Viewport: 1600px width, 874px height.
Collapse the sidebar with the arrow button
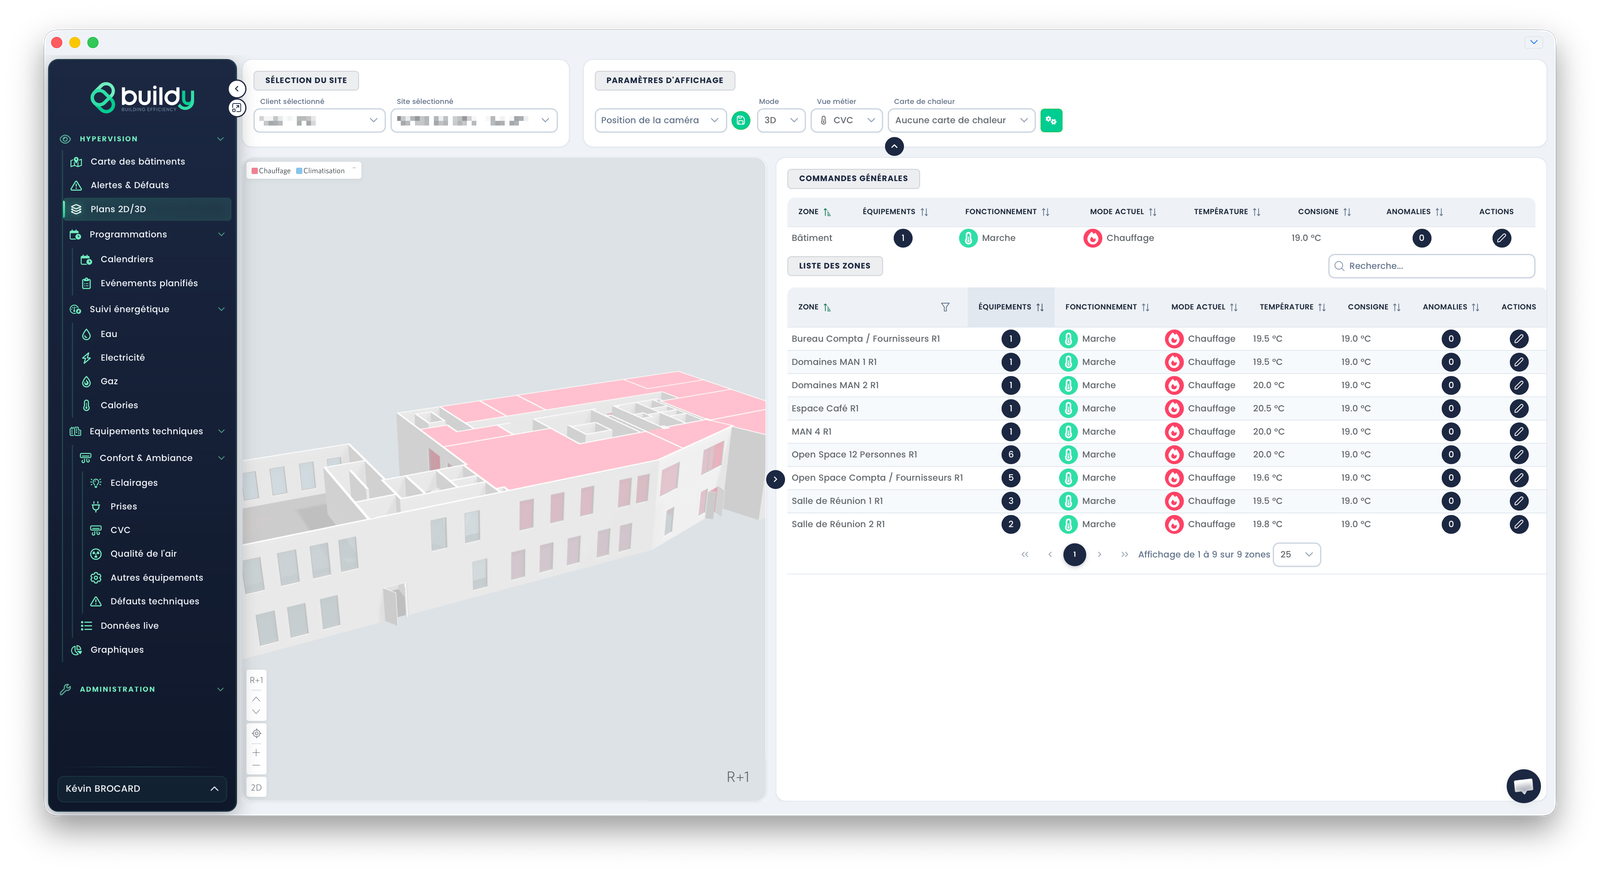(237, 89)
